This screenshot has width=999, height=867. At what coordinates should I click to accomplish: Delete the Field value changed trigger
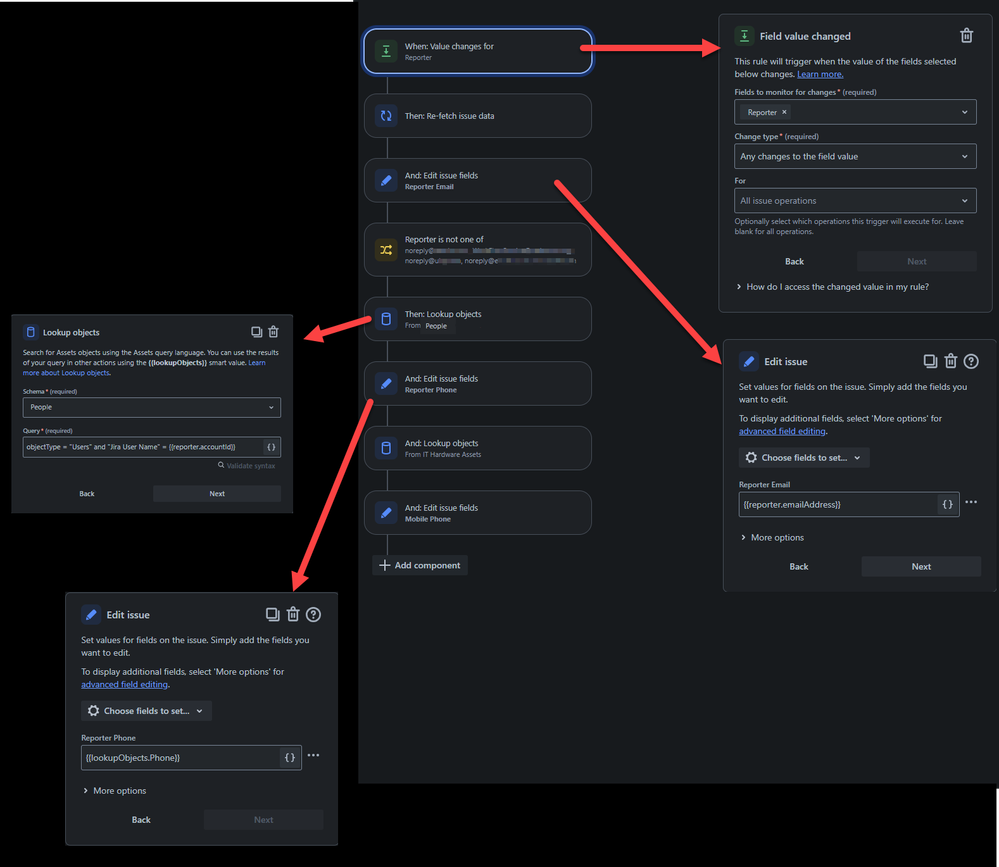pyautogui.click(x=966, y=35)
